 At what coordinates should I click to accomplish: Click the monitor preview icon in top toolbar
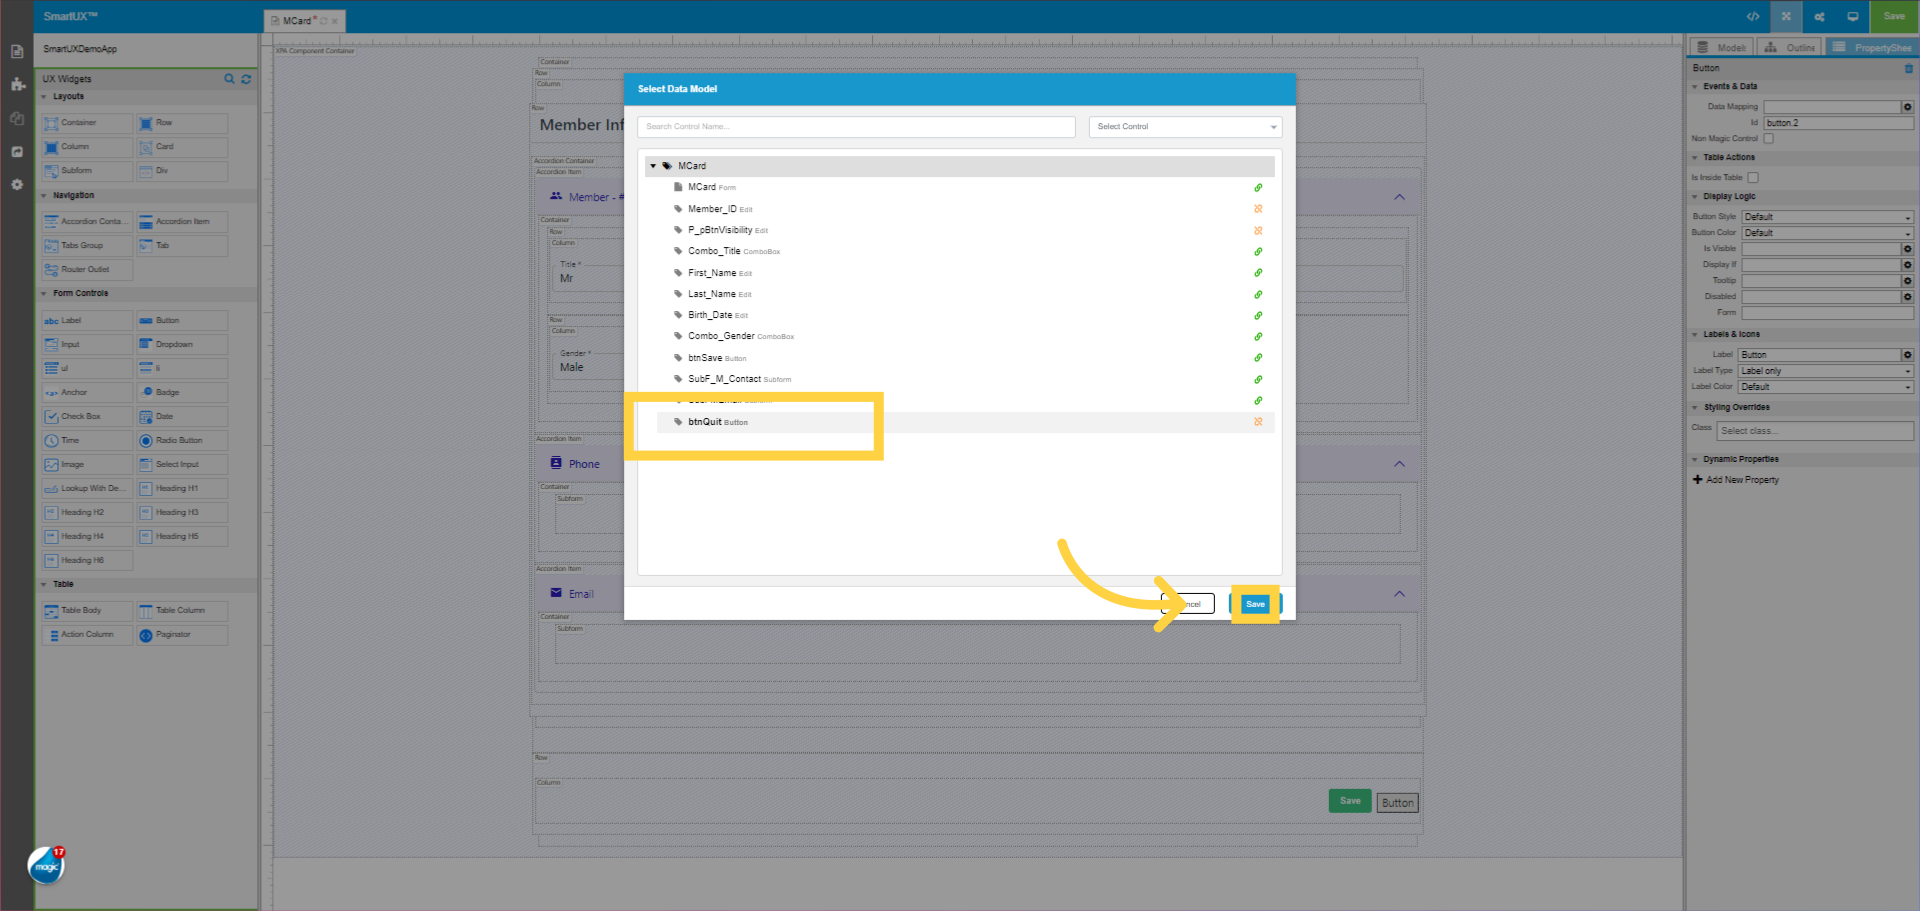coord(1853,17)
